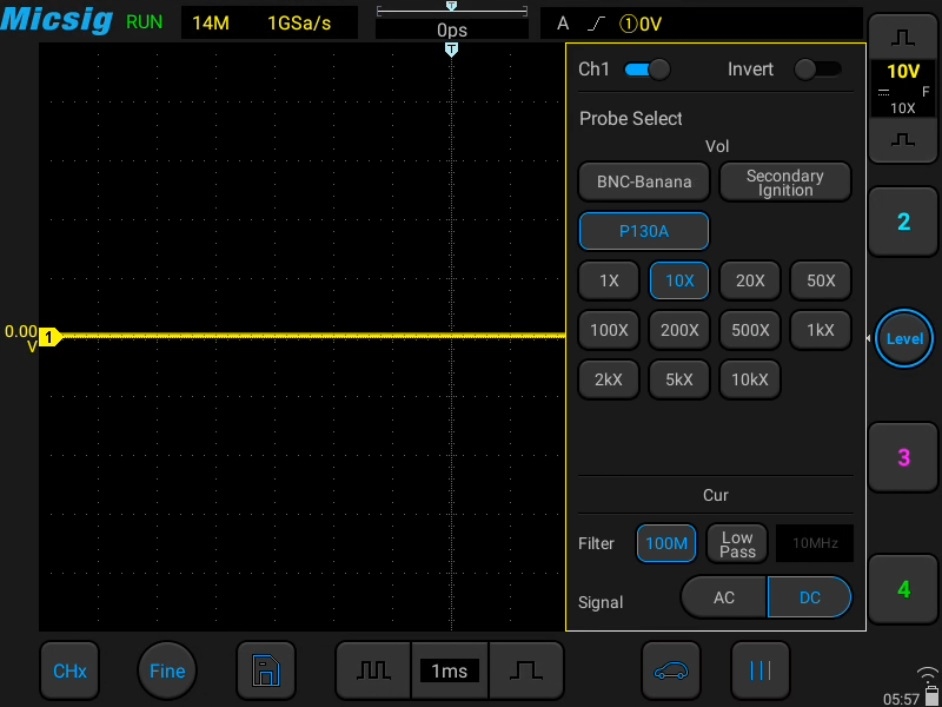Screen dimensions: 942x707
Task: Tap the lower vertical scale pulse icon
Action: pyautogui.click(x=902, y=140)
